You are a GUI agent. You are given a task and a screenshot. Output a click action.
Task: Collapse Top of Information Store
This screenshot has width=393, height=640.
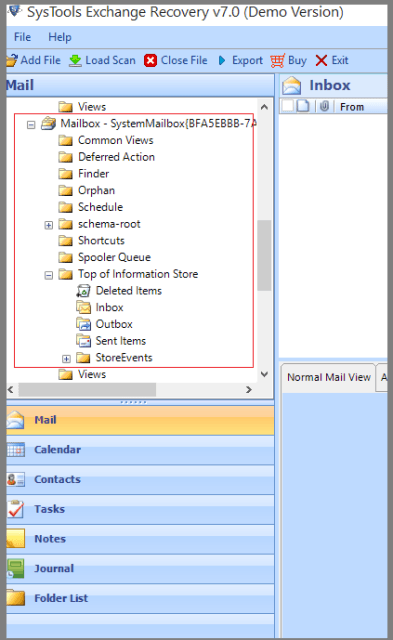coord(49,276)
